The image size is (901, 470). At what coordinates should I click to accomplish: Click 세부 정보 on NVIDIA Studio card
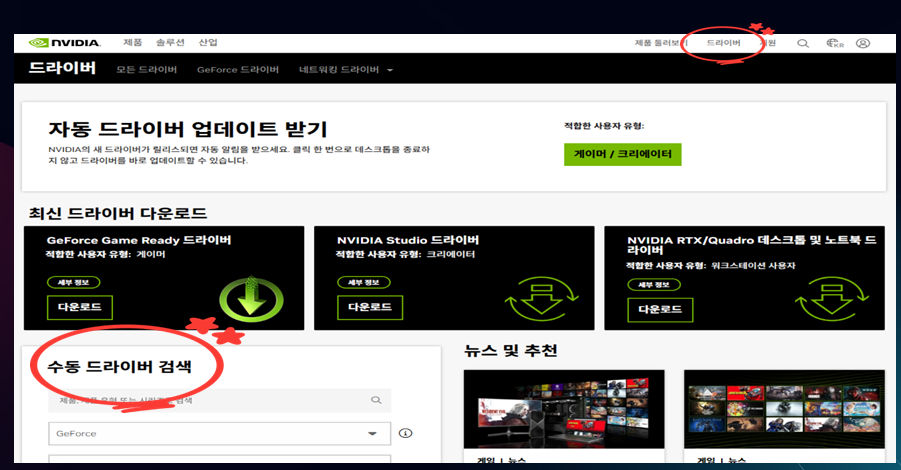(364, 282)
